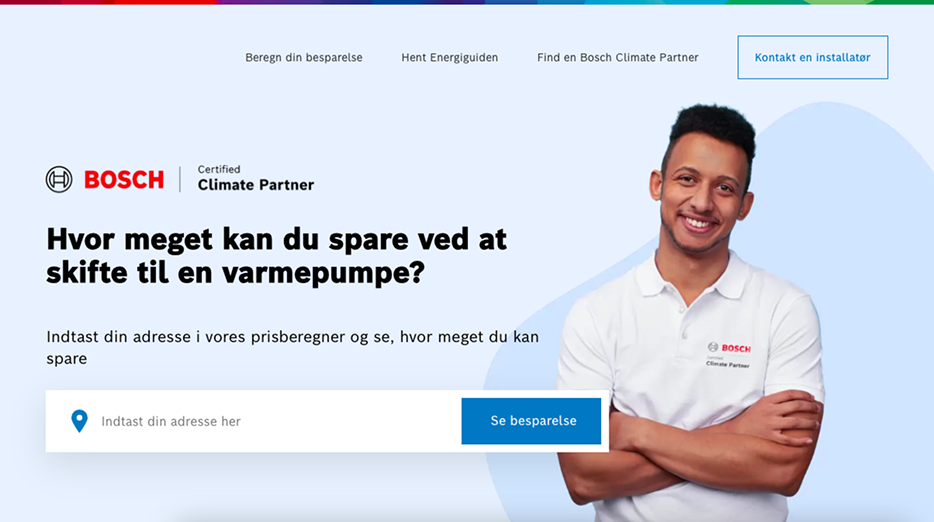934x522 pixels.
Task: Click the blue location pin icon
Action: tap(79, 421)
